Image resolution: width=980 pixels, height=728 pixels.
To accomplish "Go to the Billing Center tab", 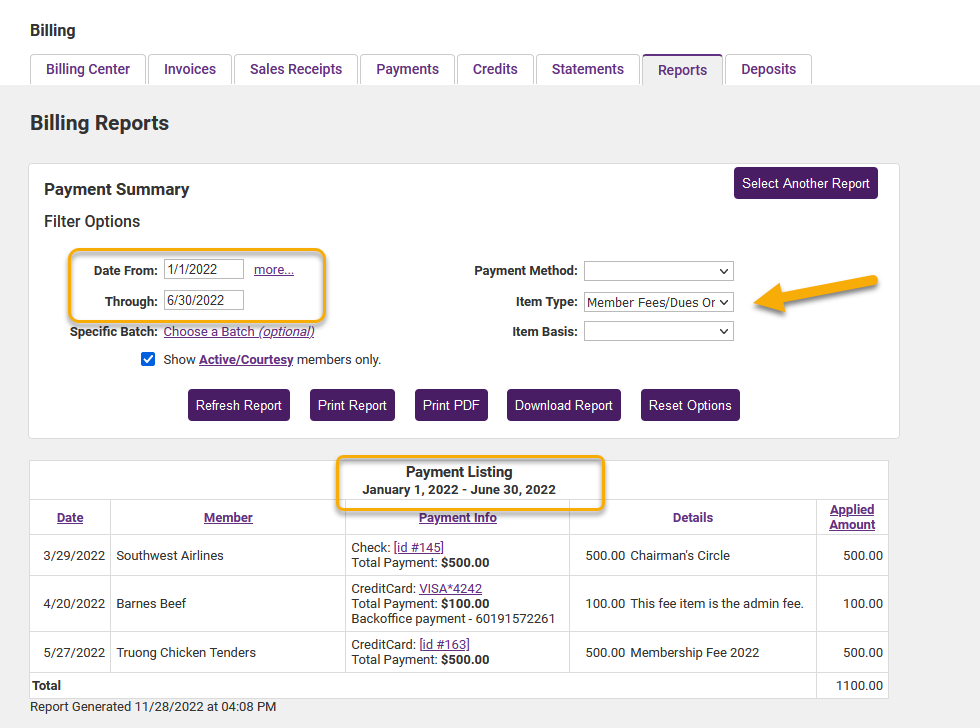I will (x=87, y=69).
